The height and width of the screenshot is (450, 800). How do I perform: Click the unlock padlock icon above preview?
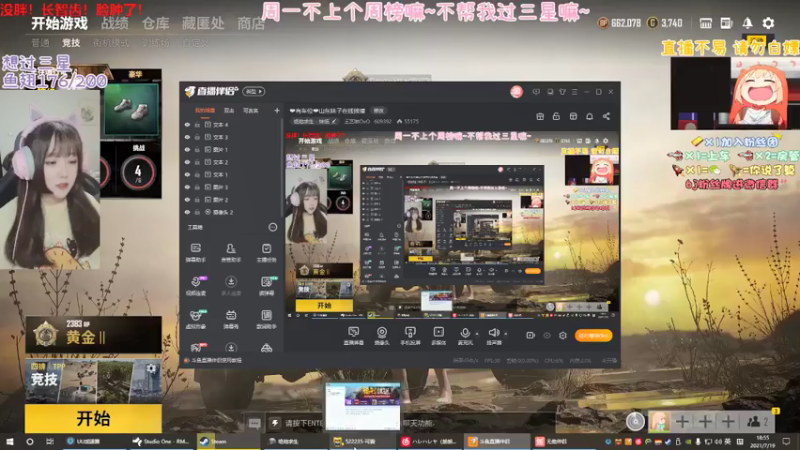(556, 116)
